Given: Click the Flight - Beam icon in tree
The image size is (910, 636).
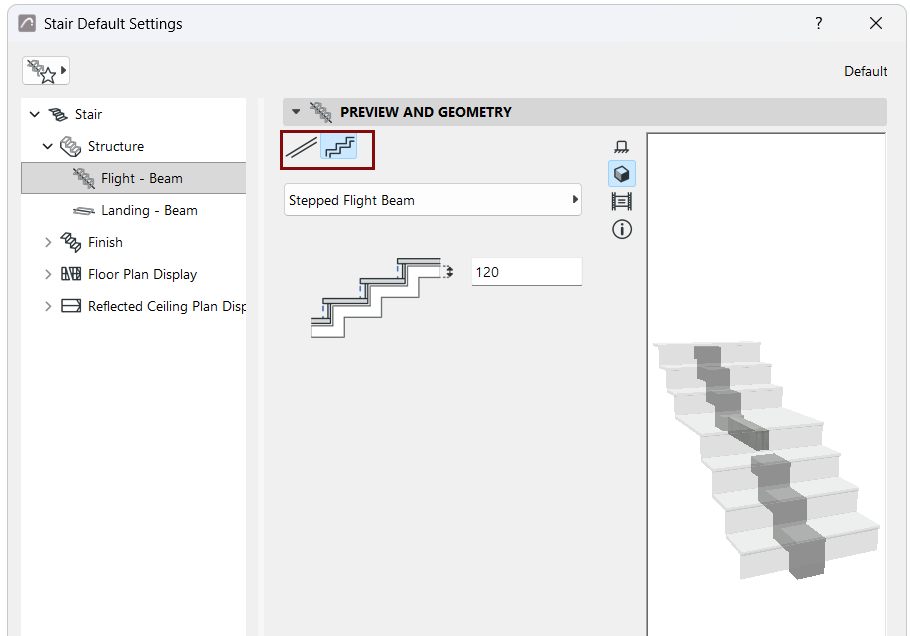Looking at the screenshot, I should pos(84,178).
